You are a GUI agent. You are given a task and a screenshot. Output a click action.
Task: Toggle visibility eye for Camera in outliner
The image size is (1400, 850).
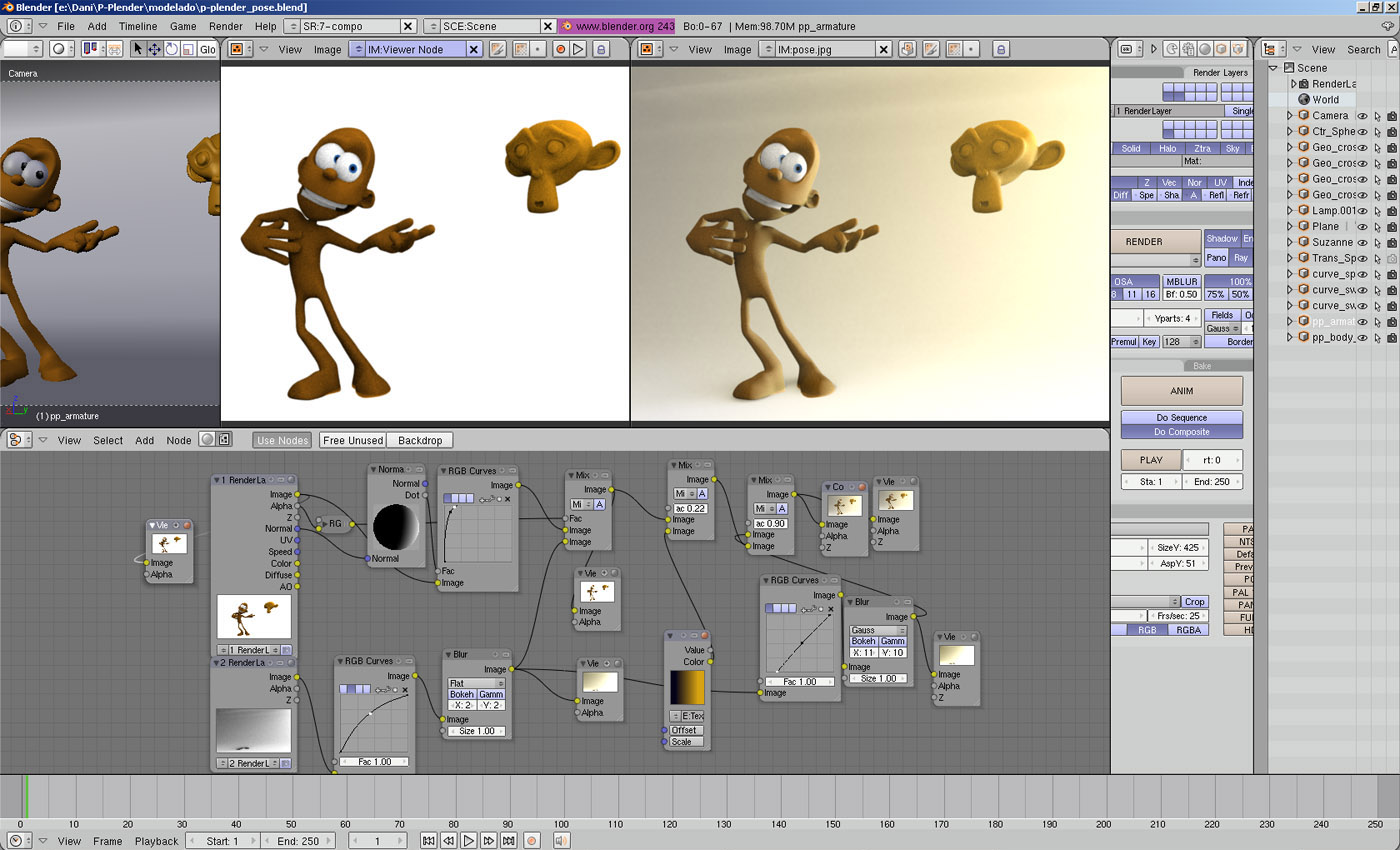[1362, 116]
